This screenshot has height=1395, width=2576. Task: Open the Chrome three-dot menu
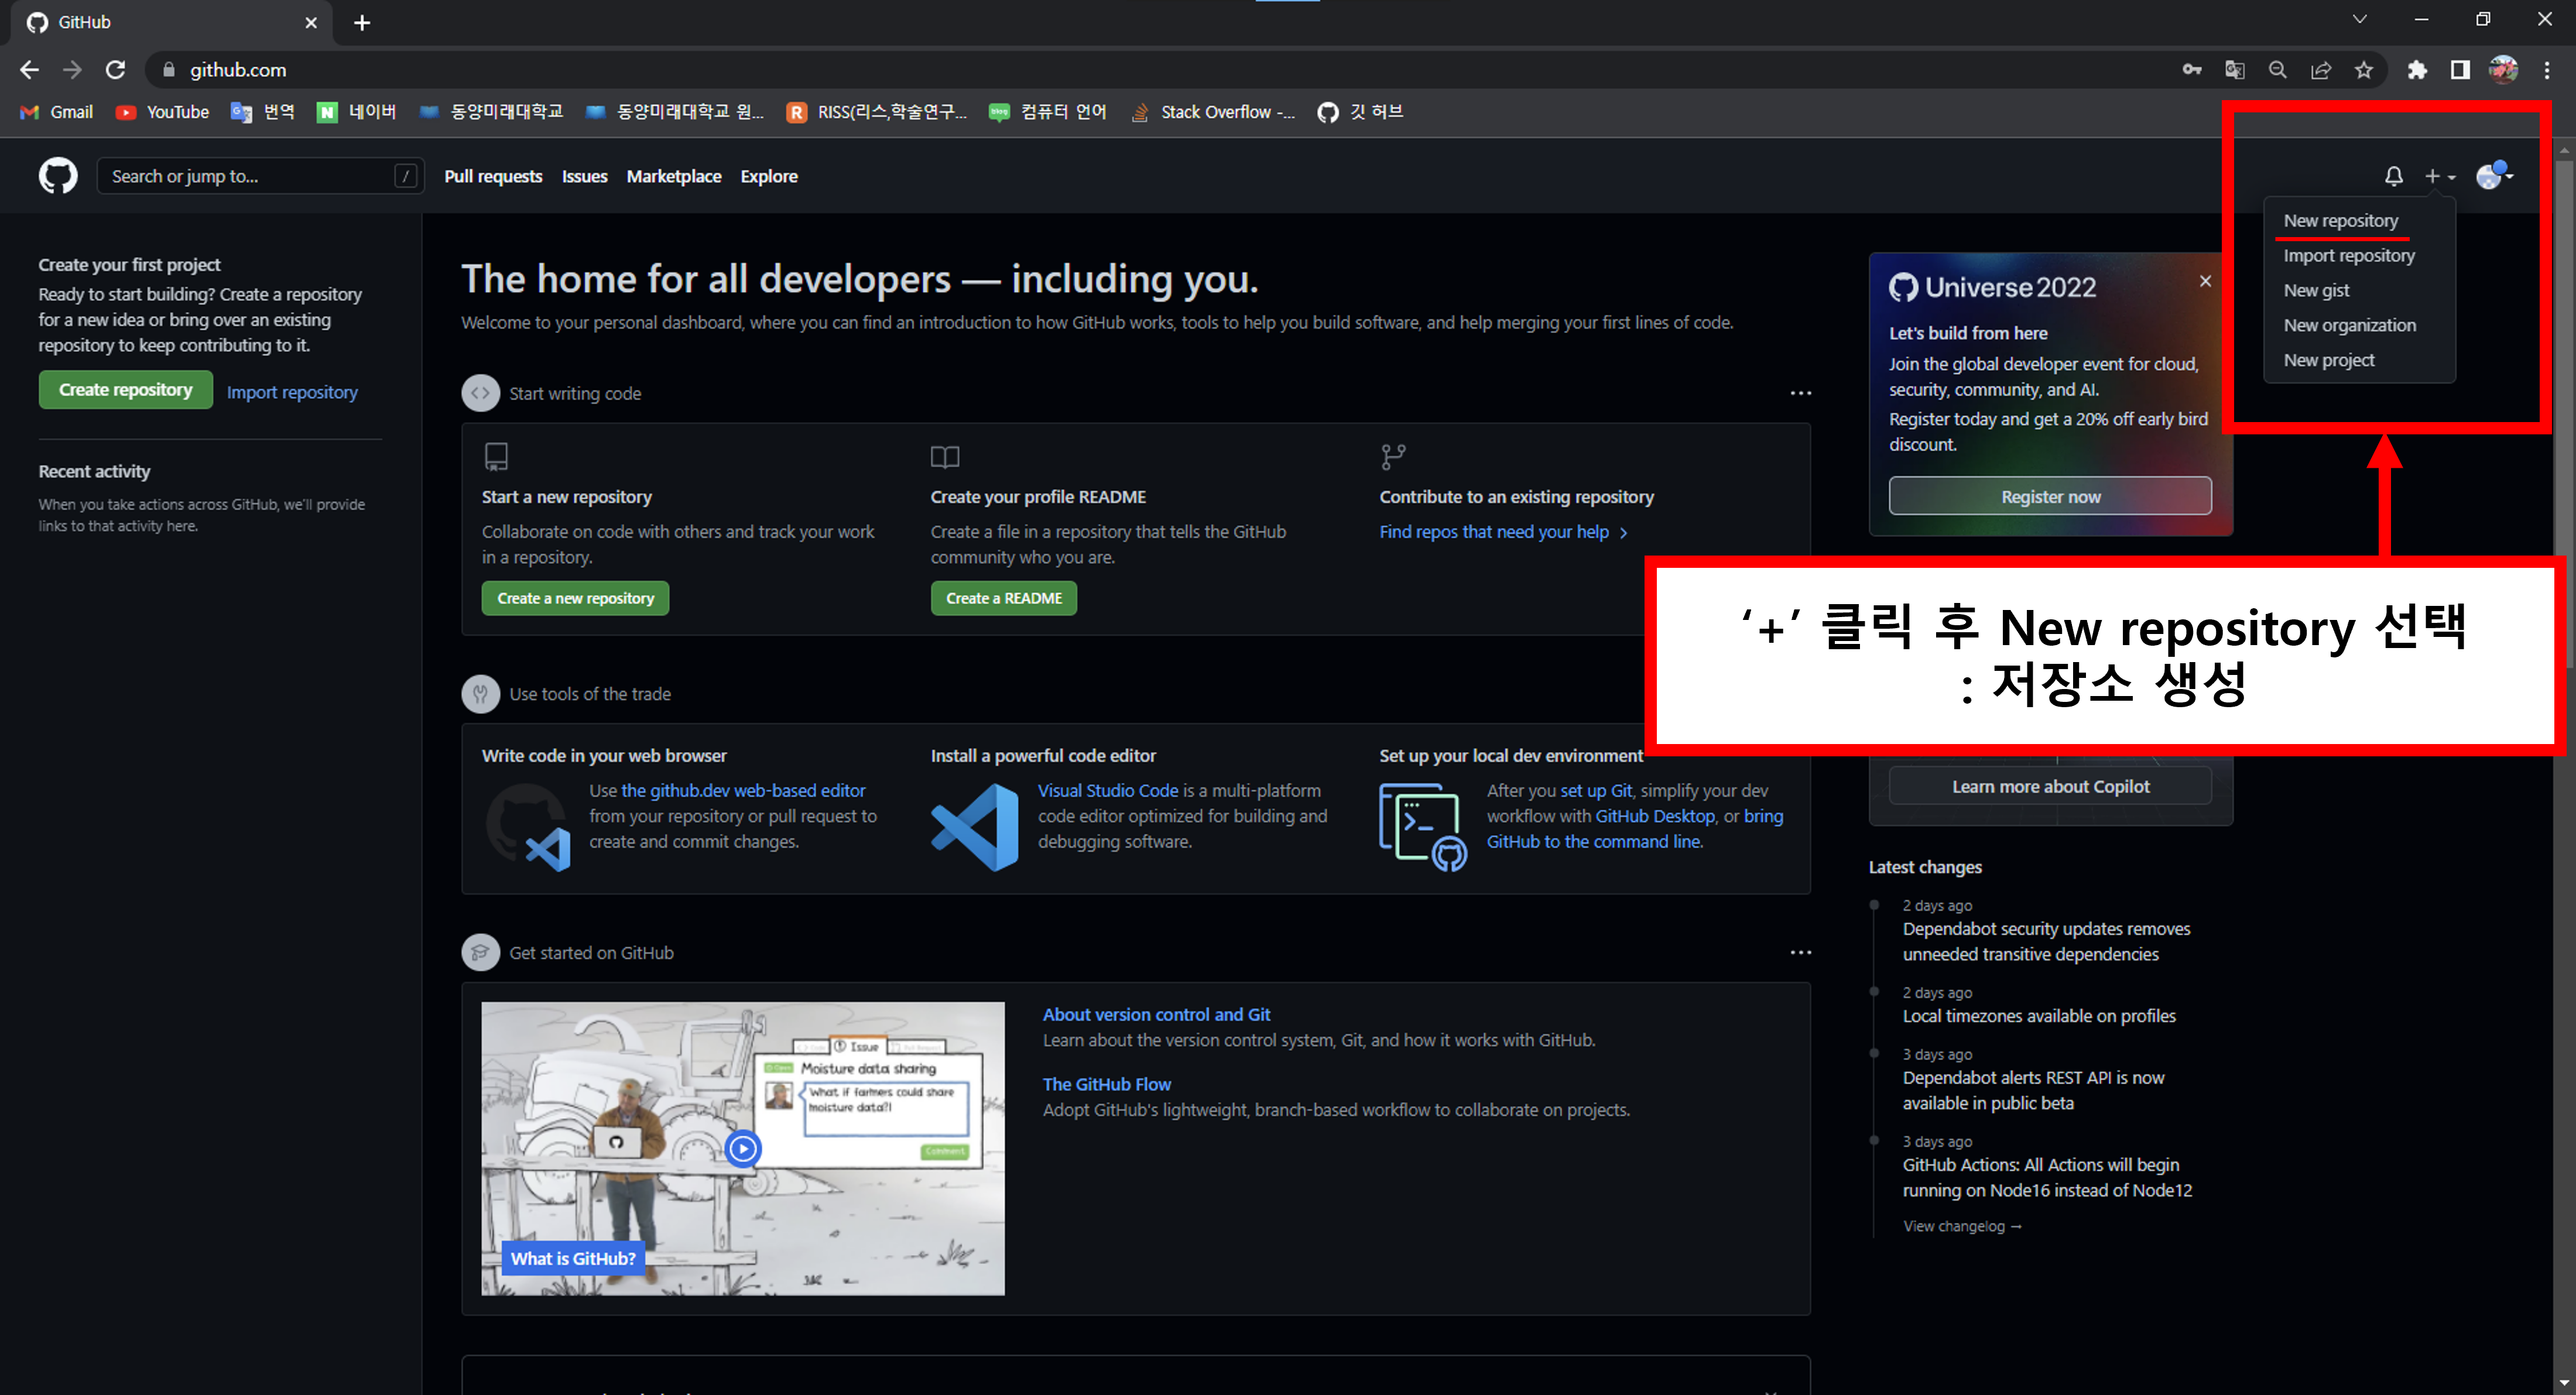pos(2546,69)
